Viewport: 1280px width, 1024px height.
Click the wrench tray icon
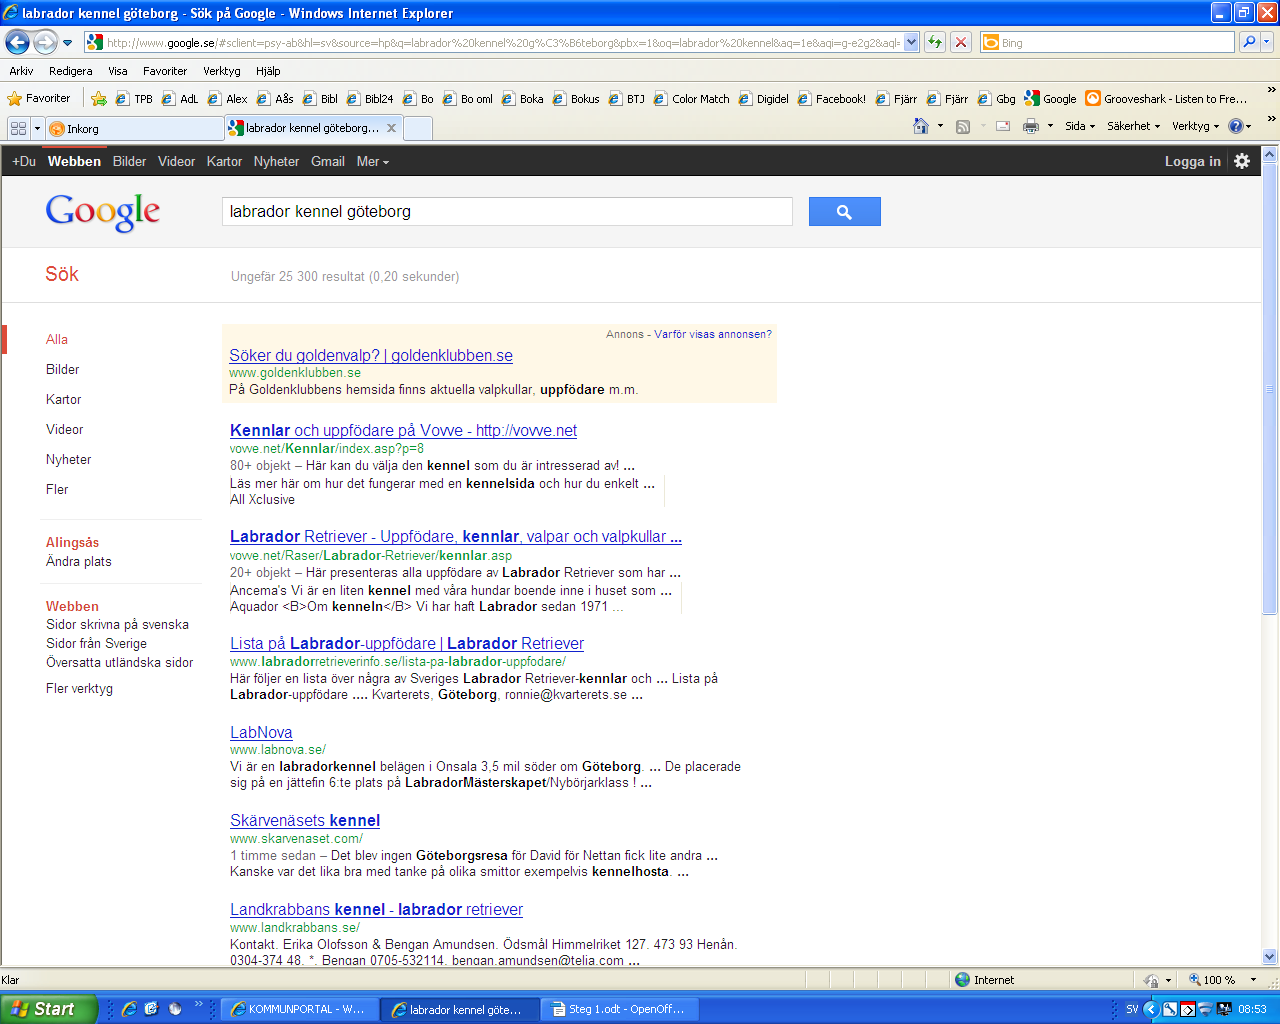pos(1169,1009)
